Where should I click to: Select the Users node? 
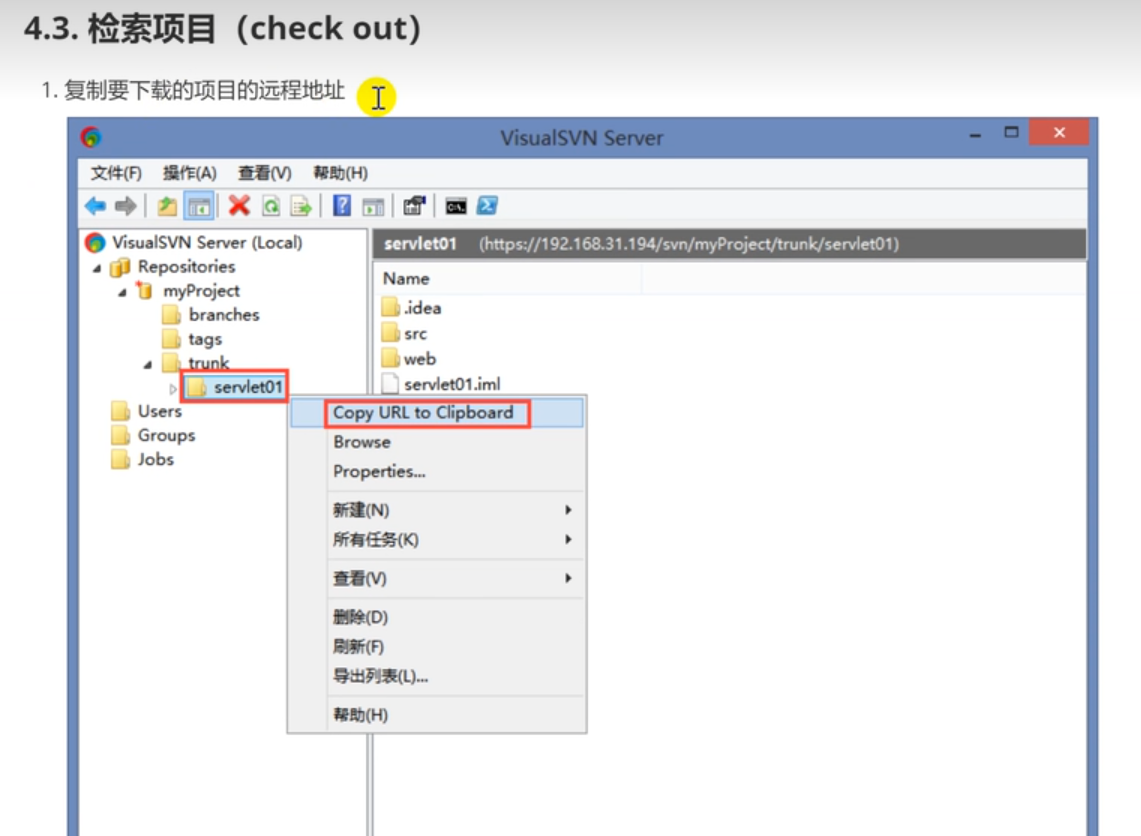(159, 411)
